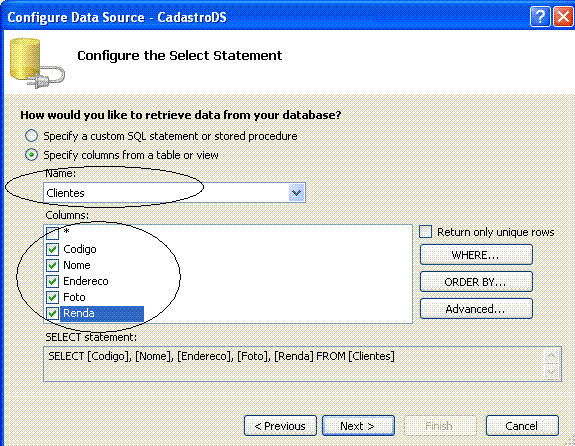575x446 pixels.
Task: Select columns from table or view option
Action: pyautogui.click(x=31, y=155)
